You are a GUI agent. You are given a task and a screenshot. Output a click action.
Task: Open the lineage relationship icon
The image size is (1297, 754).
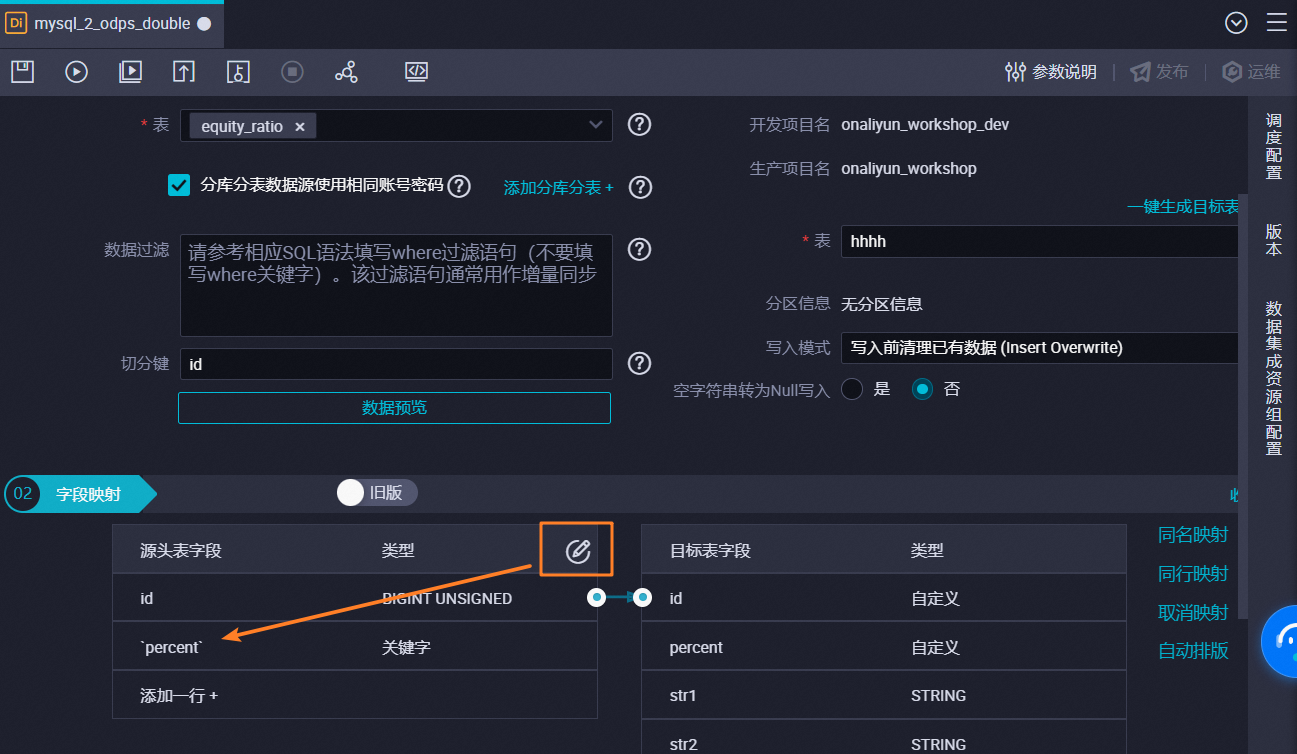pyautogui.click(x=346, y=71)
